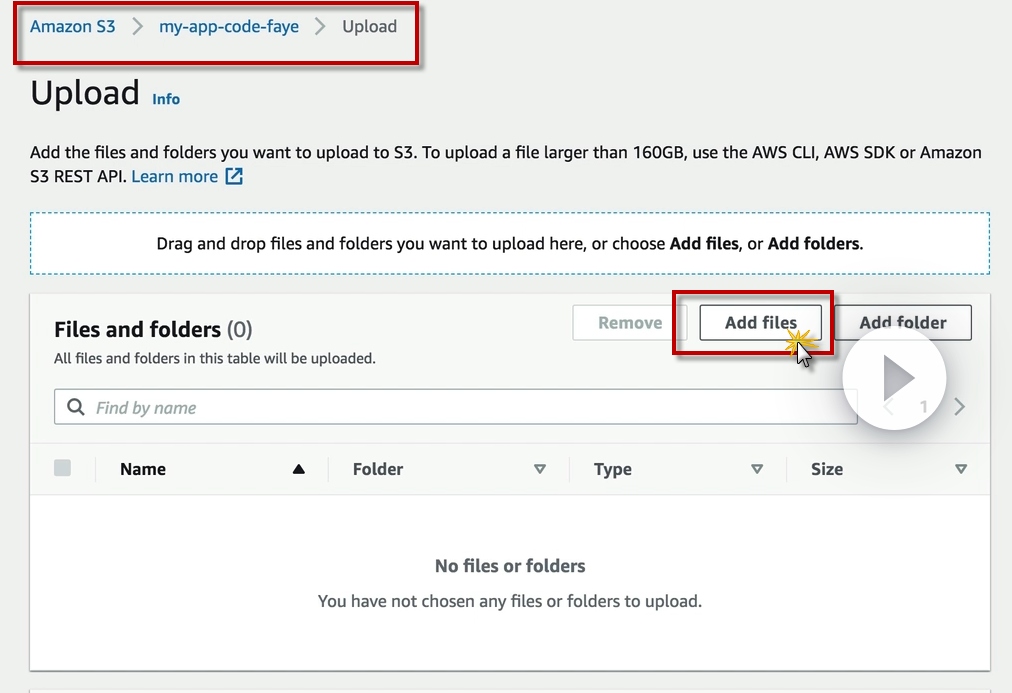Open the Folder column sort dropdown
Image resolution: width=1012 pixels, height=693 pixels.
click(540, 469)
